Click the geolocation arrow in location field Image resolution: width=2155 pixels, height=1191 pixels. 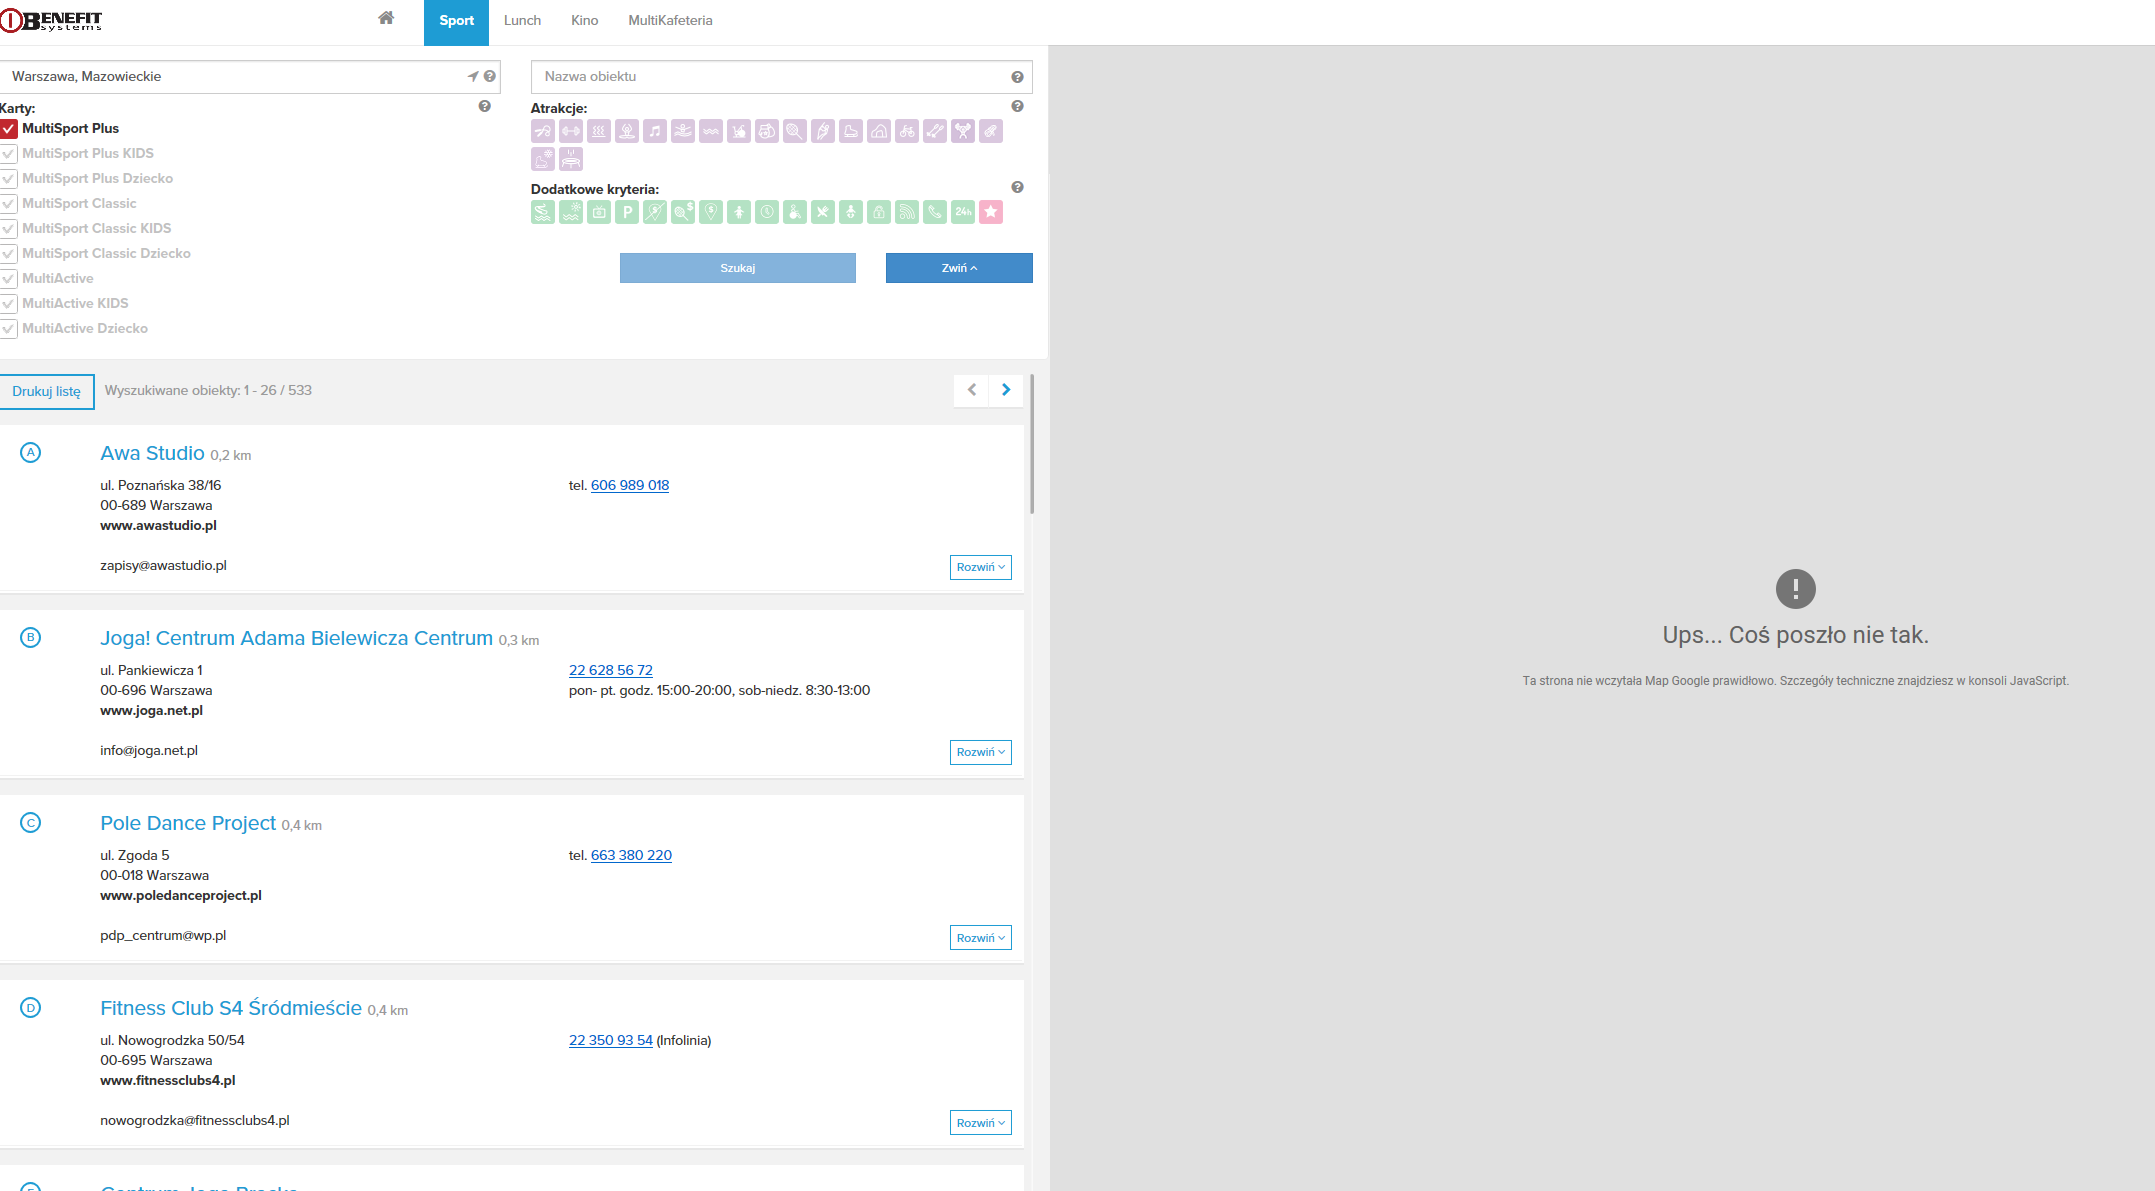[x=473, y=76]
